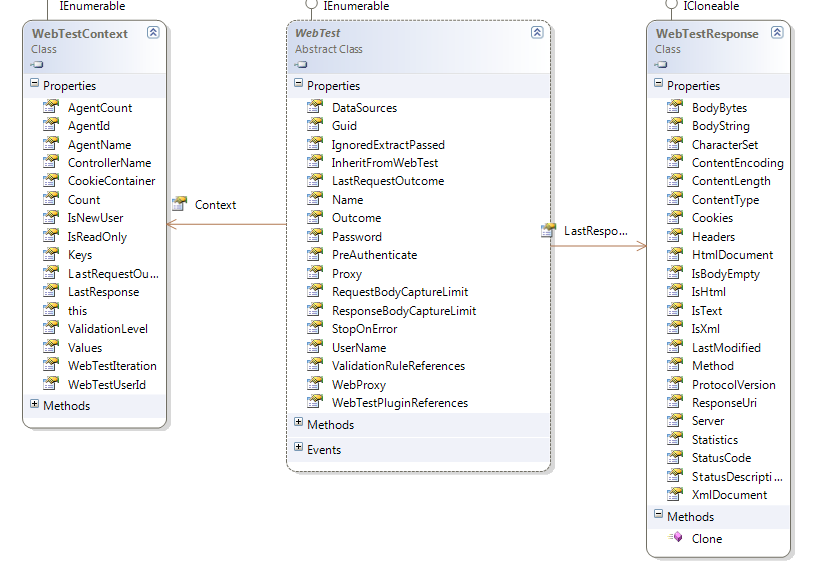Collapse Properties section in WebTestContext
This screenshot has height=564, width=830.
pos(35,83)
